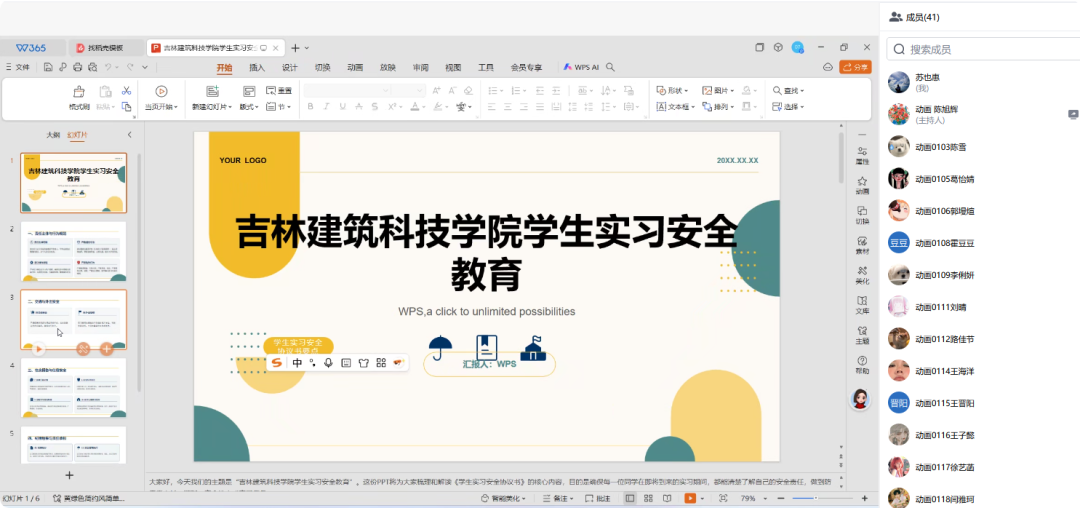Click the scissors Cut icon
The width and height of the screenshot is (1080, 508).
click(126, 91)
